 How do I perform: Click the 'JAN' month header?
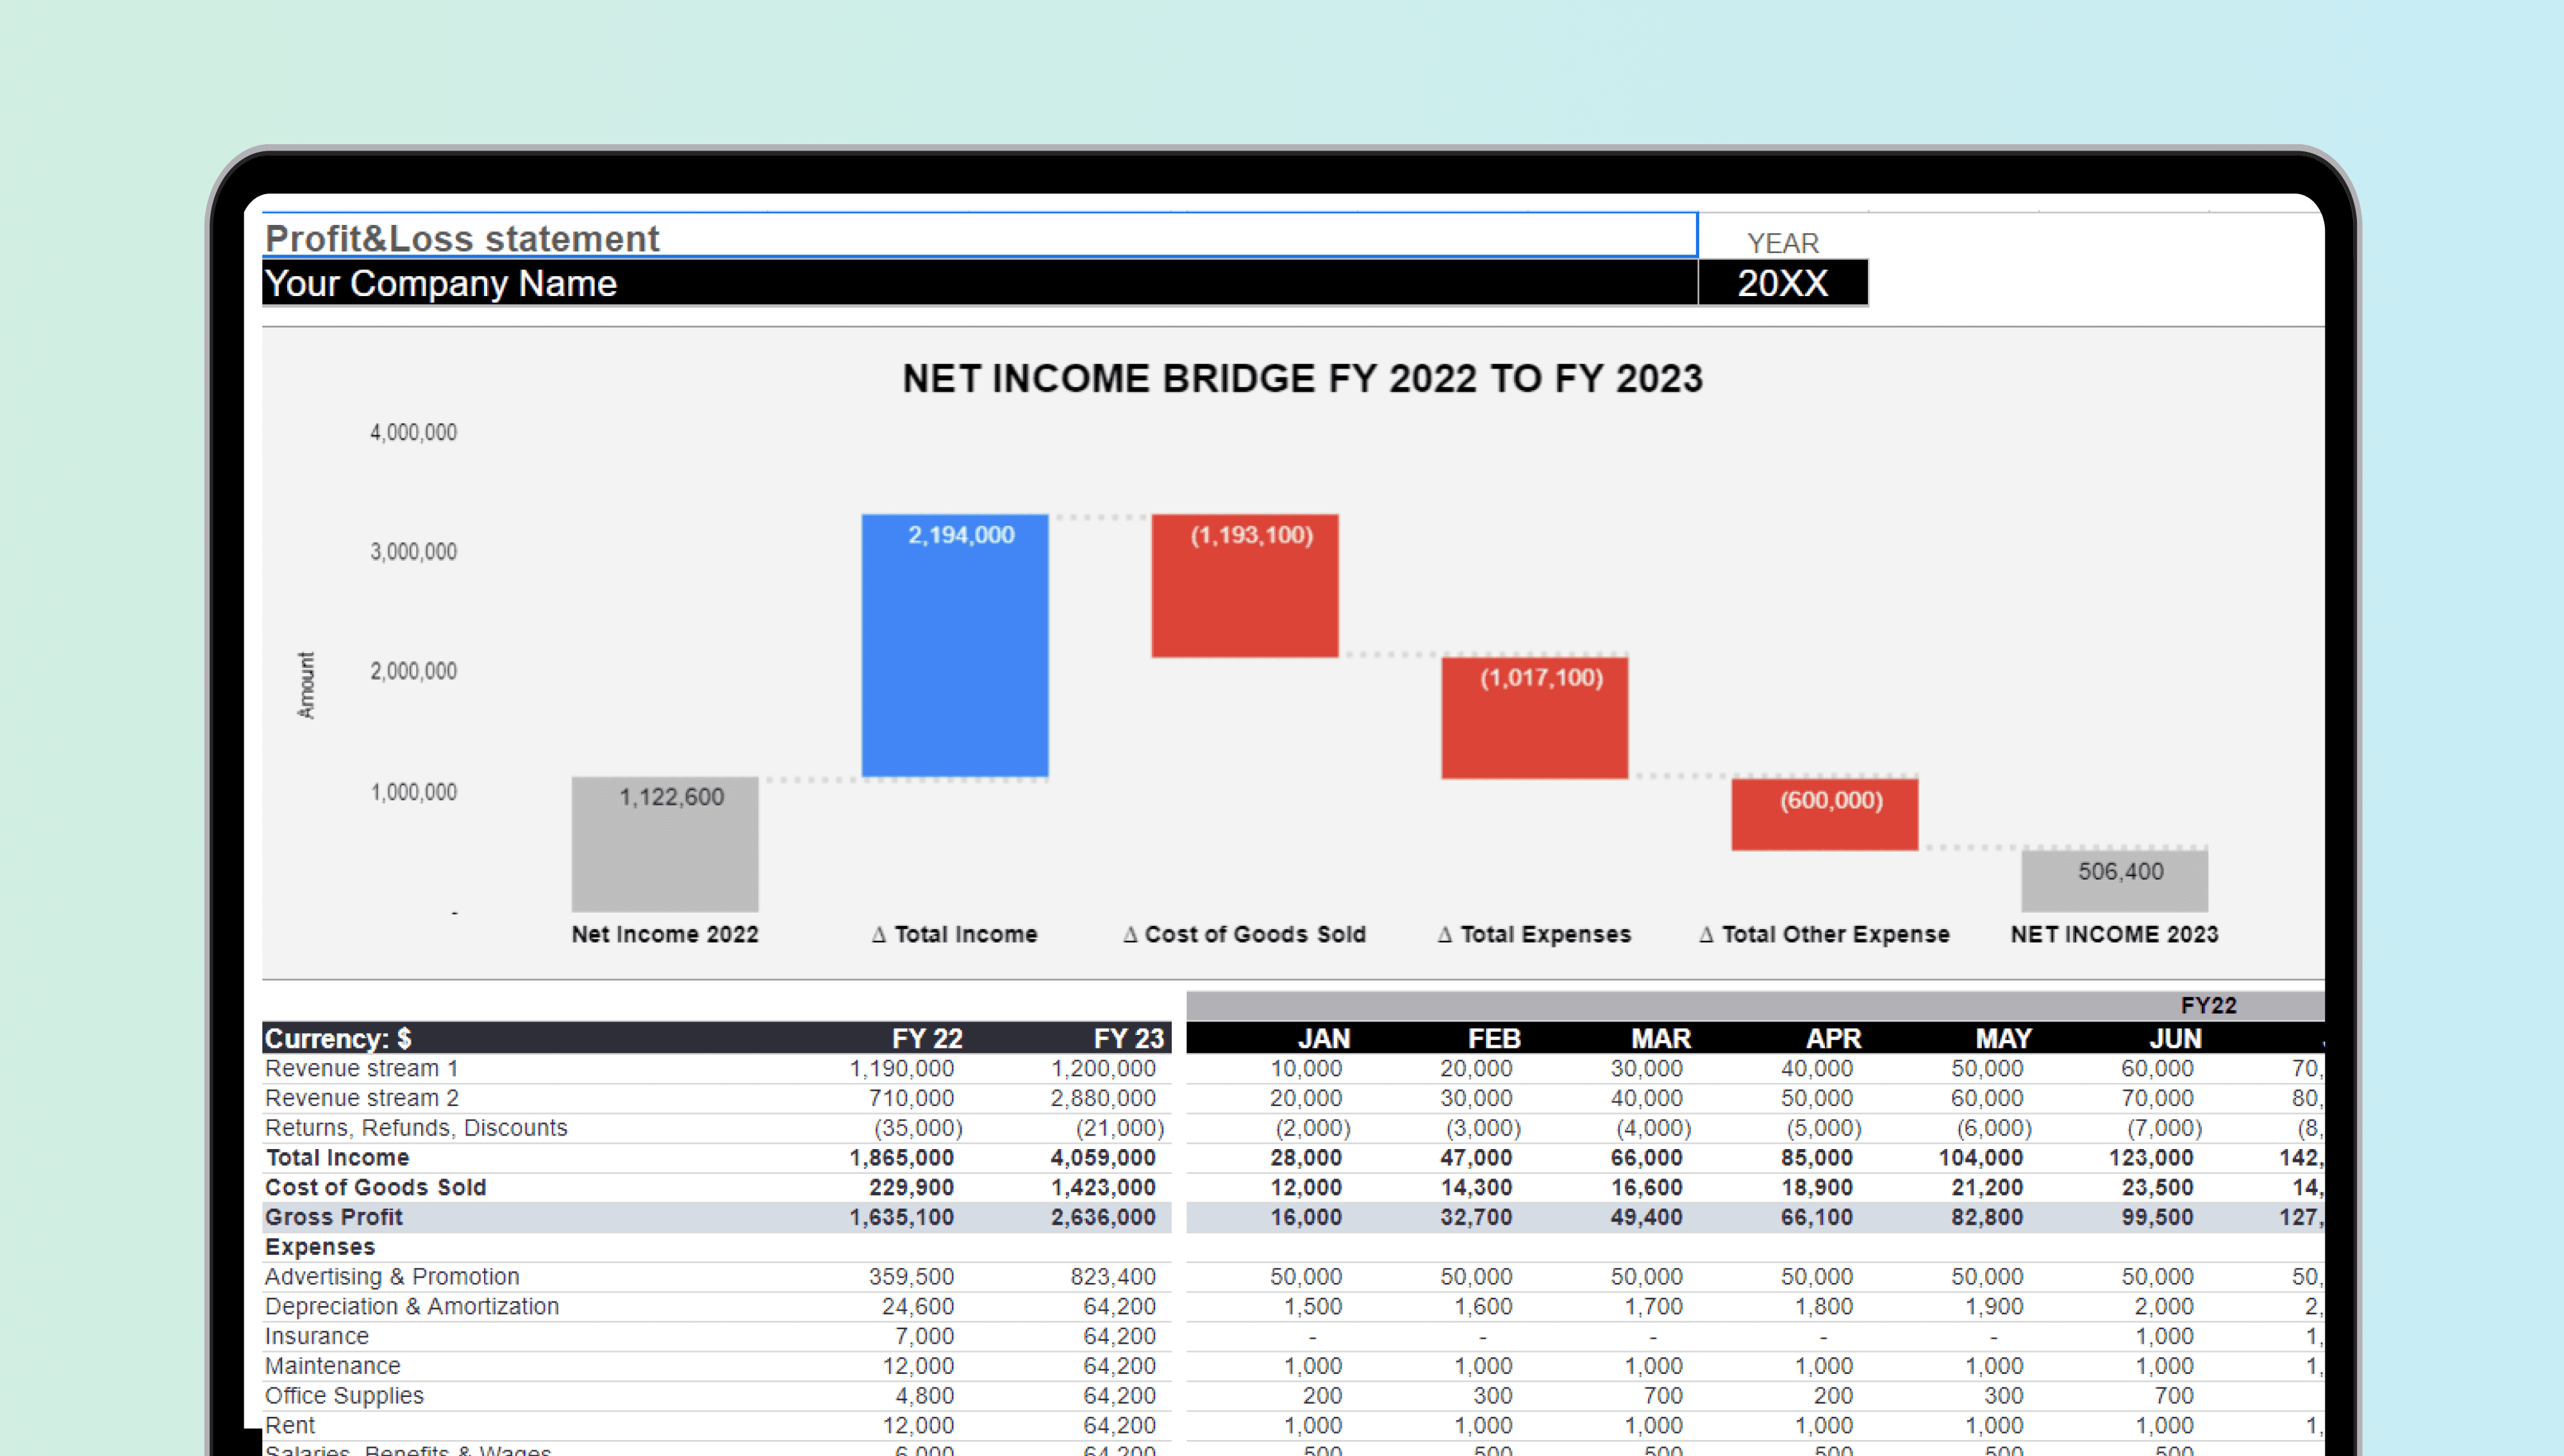click(x=1324, y=1038)
